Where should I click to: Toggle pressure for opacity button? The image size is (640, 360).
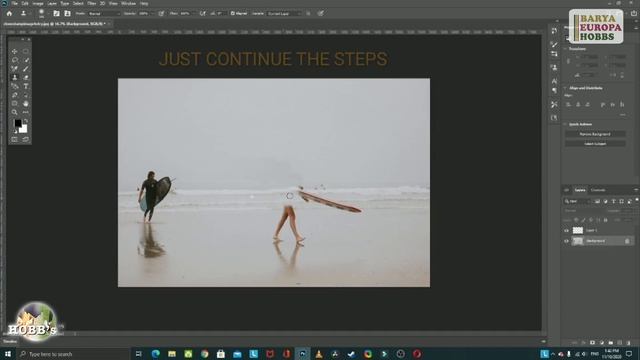click(161, 13)
